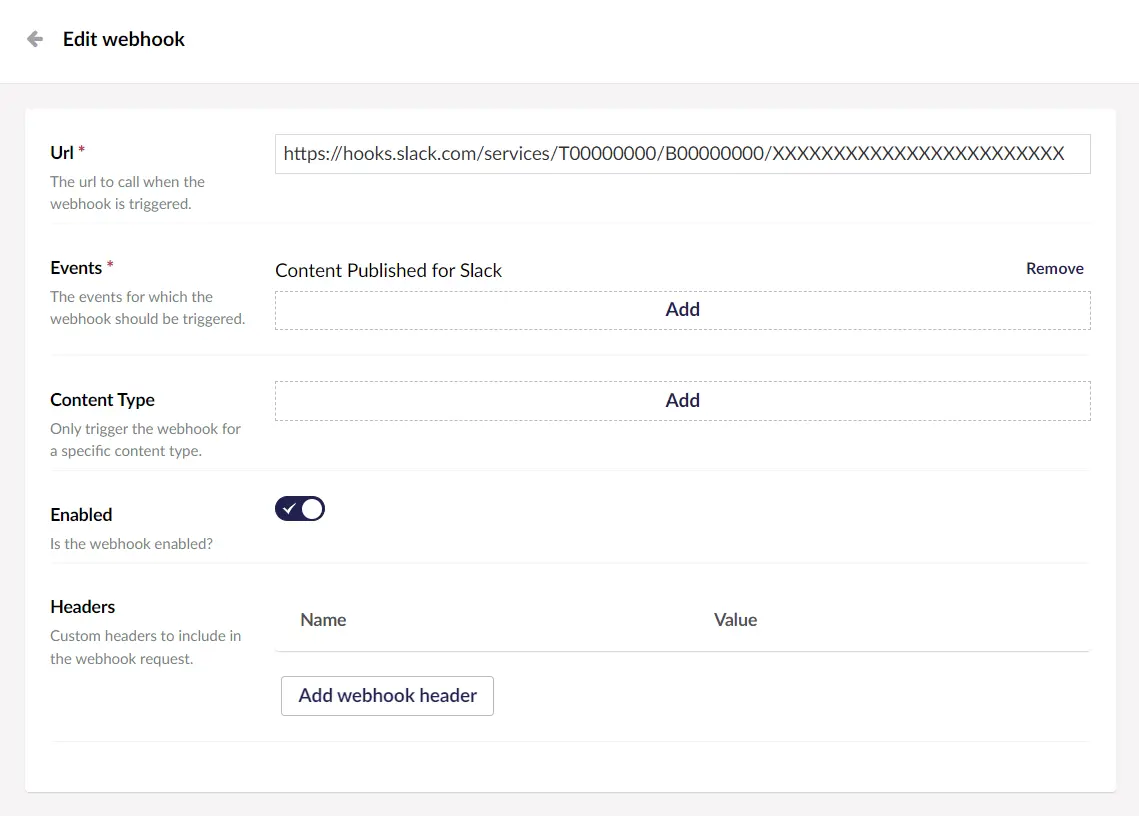This screenshot has width=1139, height=816.
Task: Click the custom headers description text
Action: [x=145, y=647]
